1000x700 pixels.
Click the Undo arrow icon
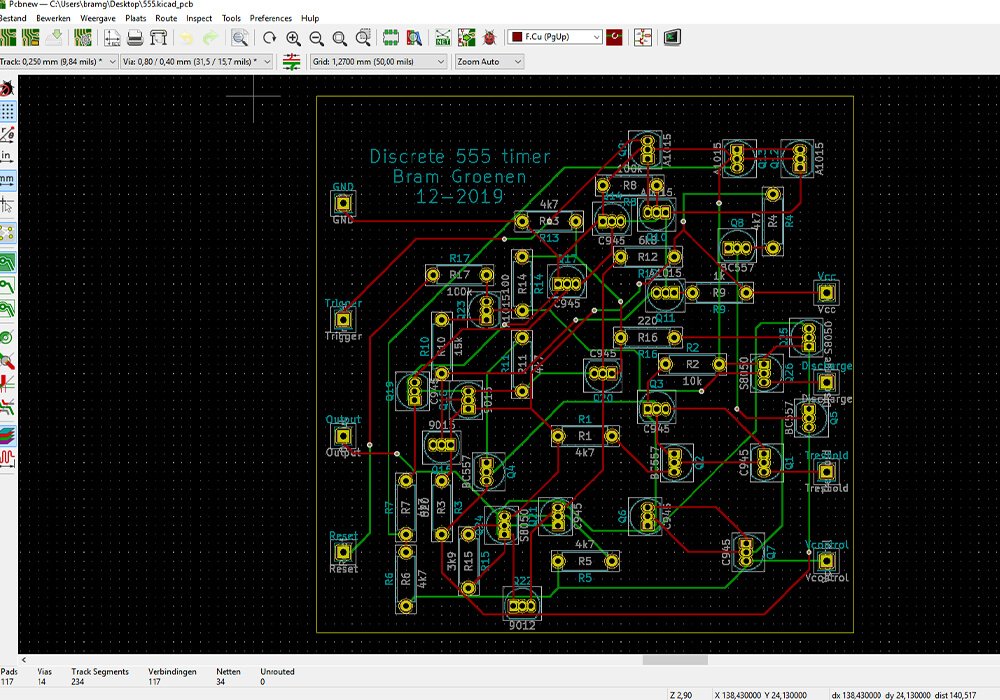[187, 38]
